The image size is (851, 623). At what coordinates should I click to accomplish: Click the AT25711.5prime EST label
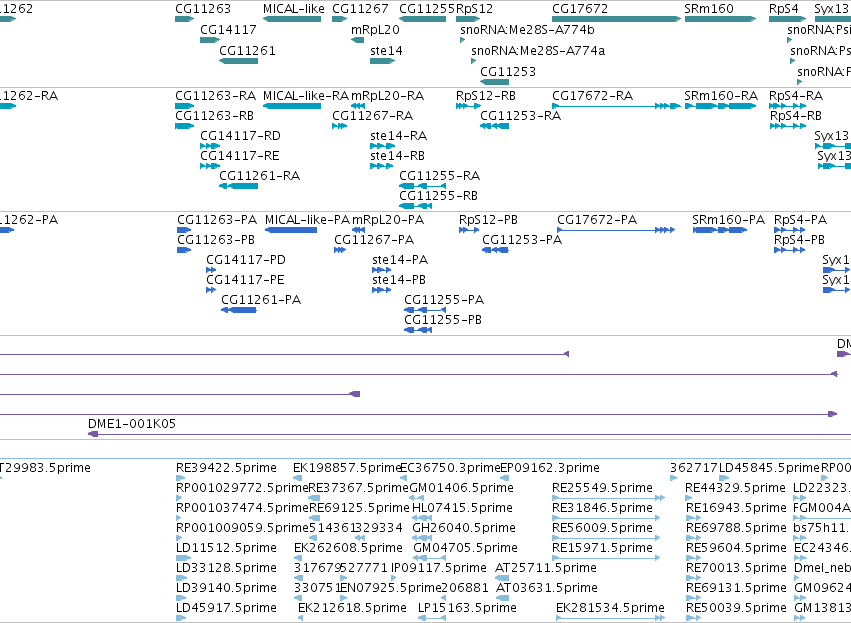coord(545,568)
